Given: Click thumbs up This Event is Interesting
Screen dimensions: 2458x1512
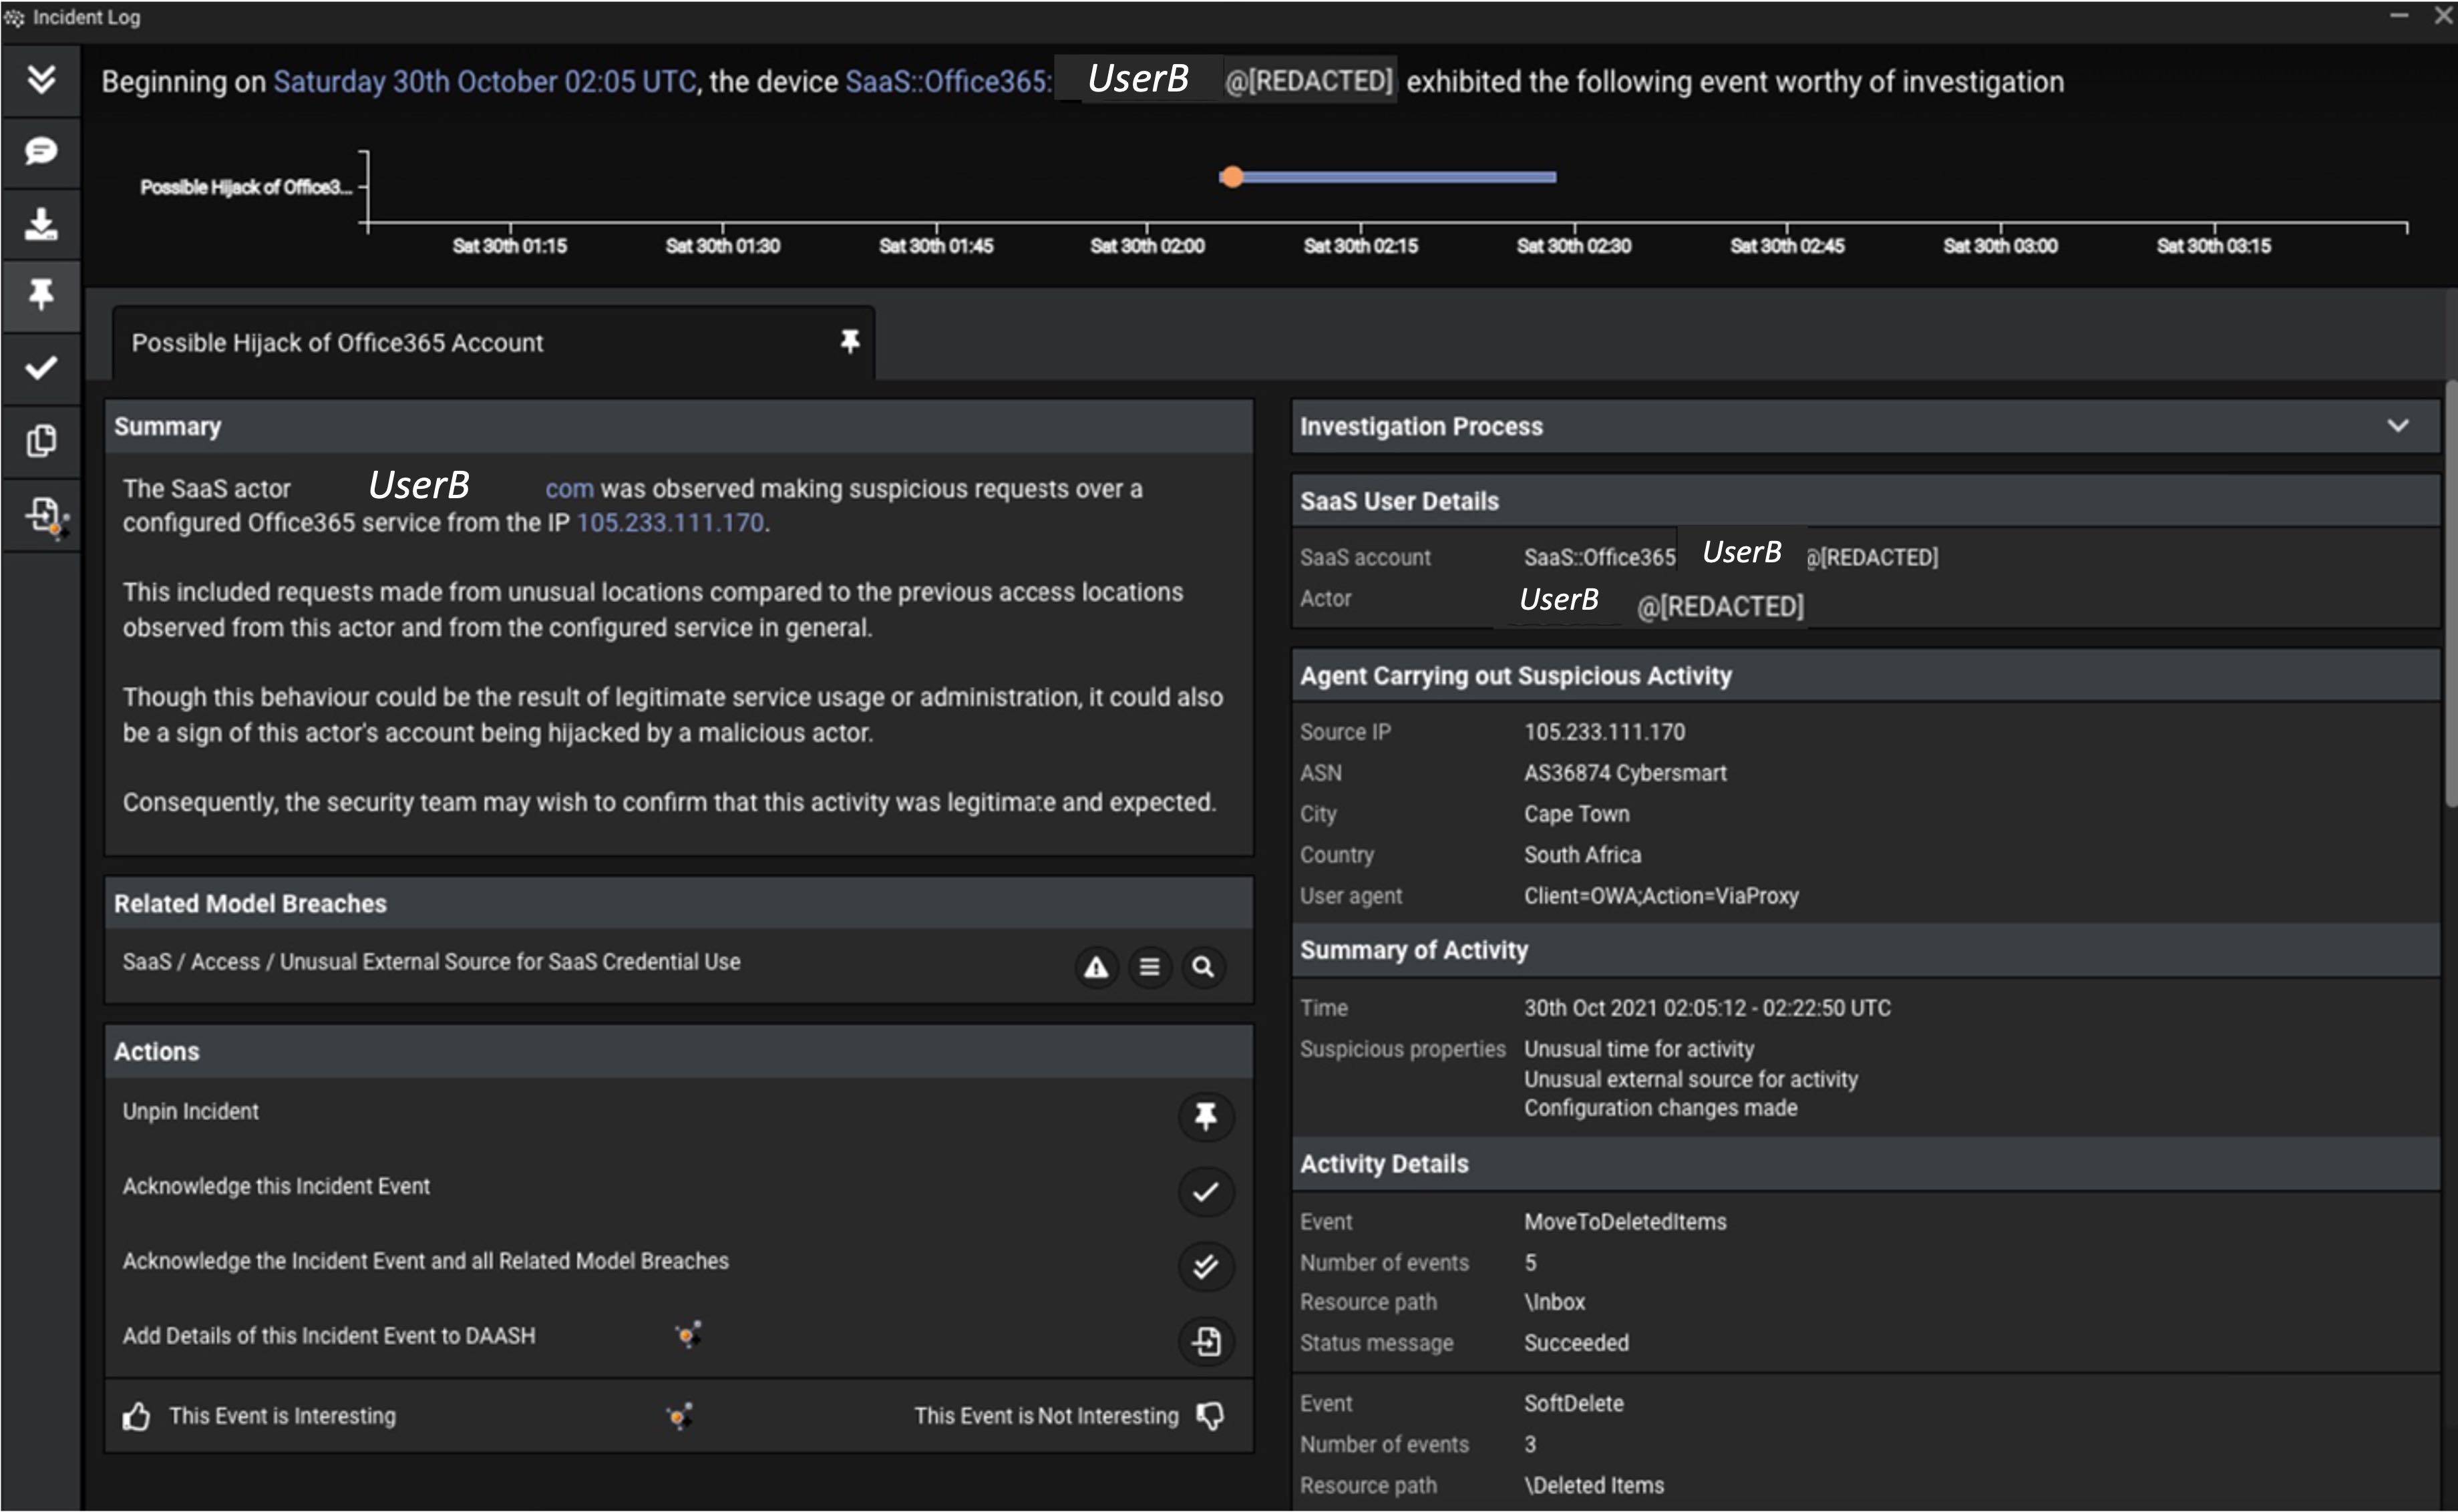Looking at the screenshot, I should click(x=137, y=1416).
